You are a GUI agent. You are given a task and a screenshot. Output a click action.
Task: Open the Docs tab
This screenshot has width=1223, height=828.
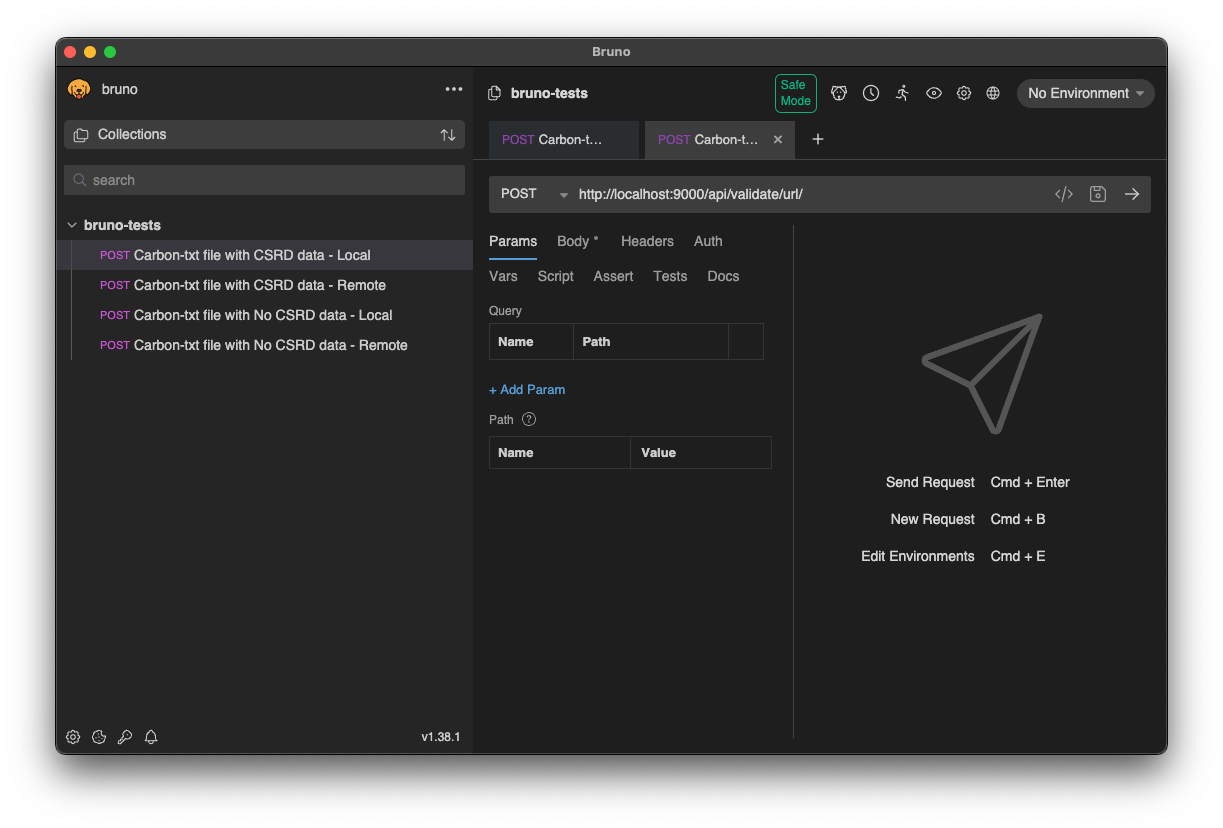click(x=723, y=276)
